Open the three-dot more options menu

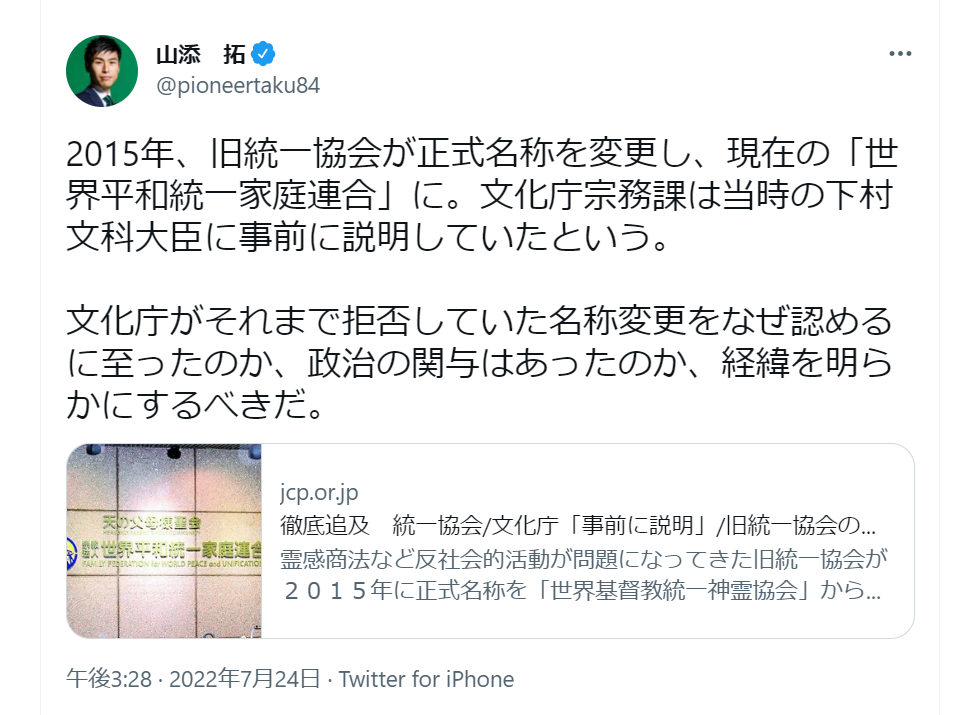click(899, 54)
